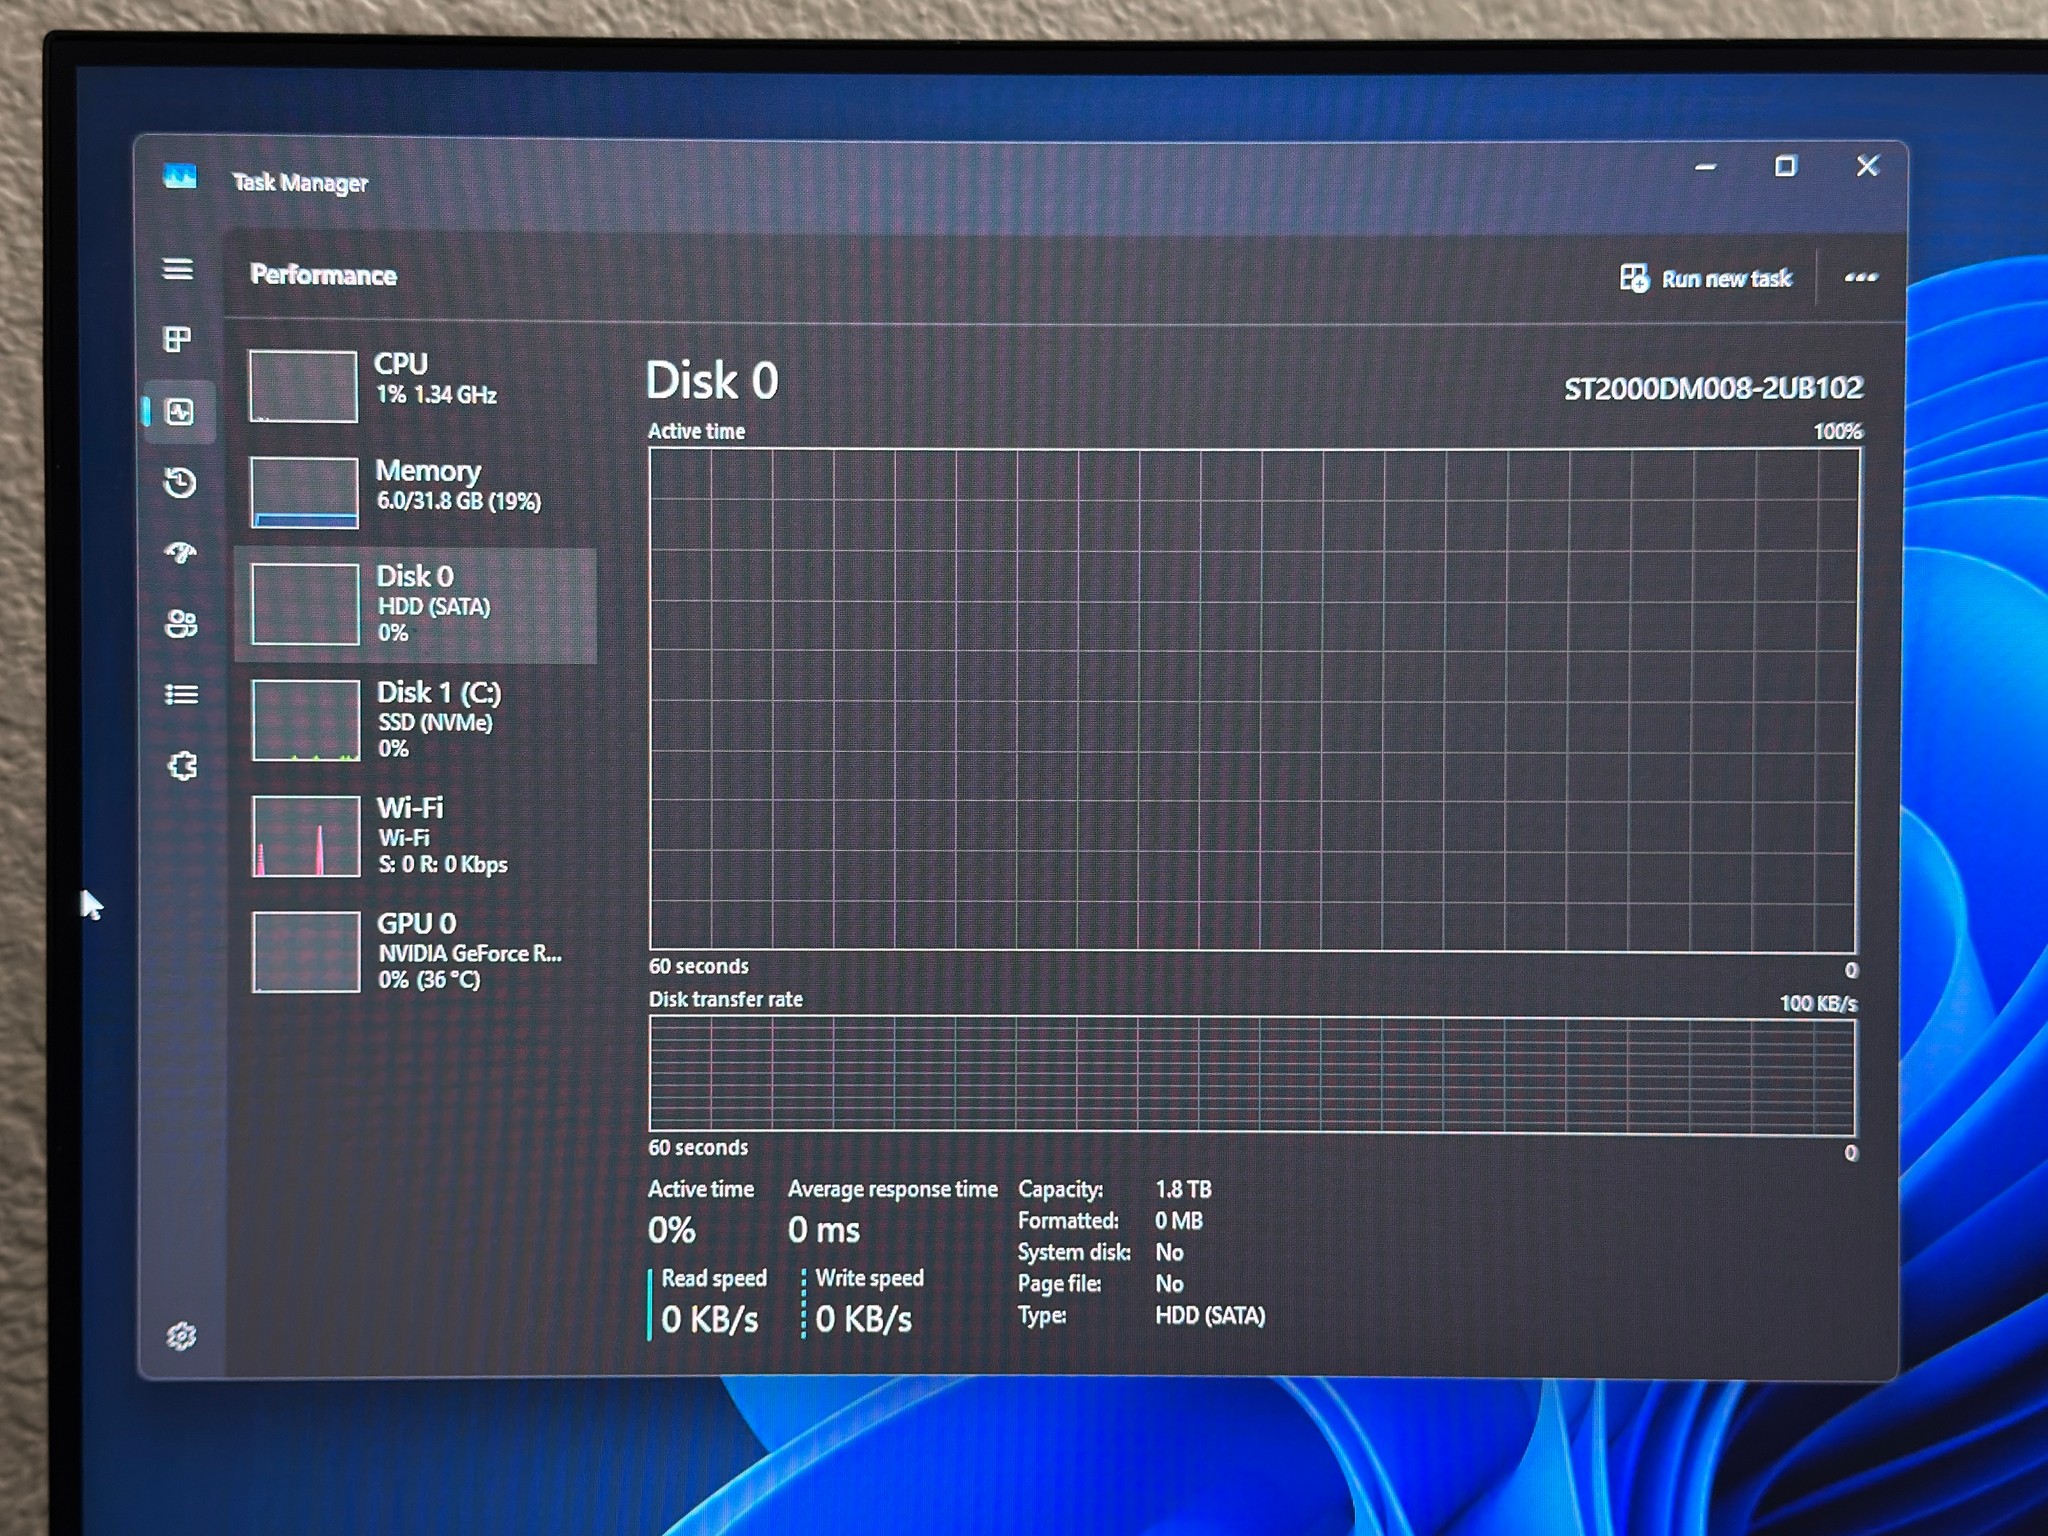Viewport: 2048px width, 1536px height.
Task: Click the CPU mini graph thumbnail
Action: 303,386
